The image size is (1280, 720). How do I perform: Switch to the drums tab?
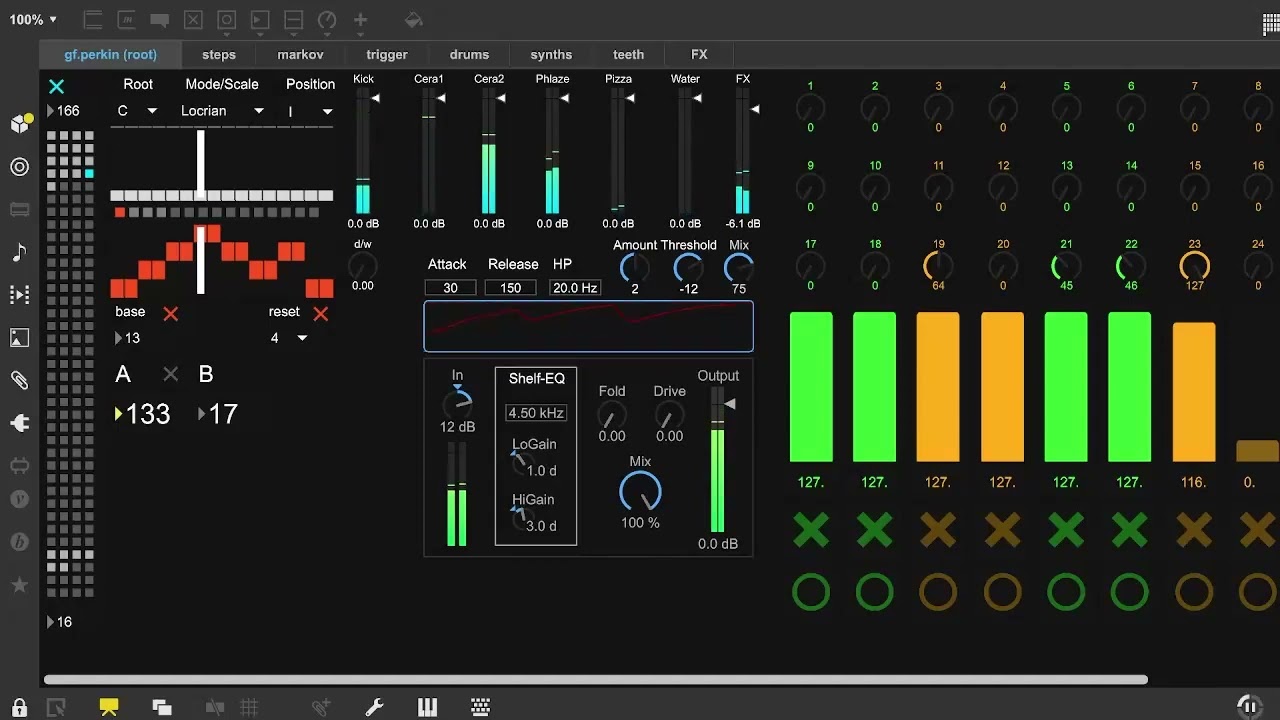pos(469,55)
